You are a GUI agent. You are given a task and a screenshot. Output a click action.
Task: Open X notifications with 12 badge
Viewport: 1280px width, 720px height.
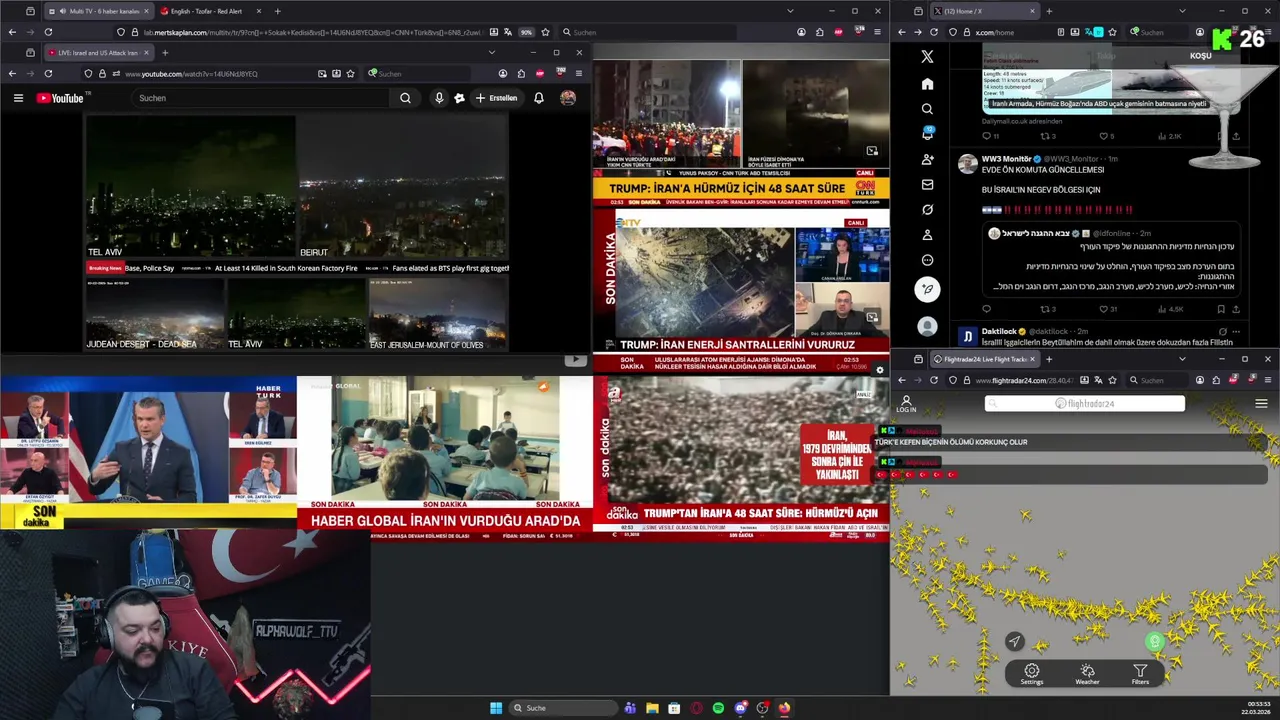[x=927, y=134]
